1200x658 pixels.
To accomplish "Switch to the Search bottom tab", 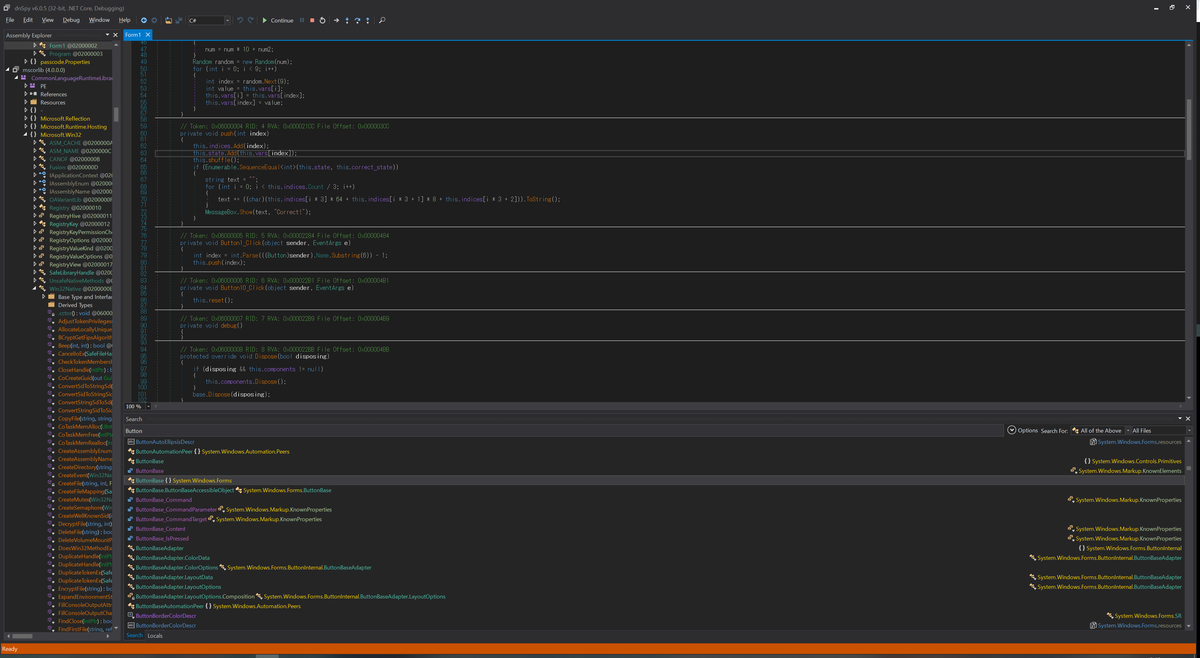I will pos(134,636).
